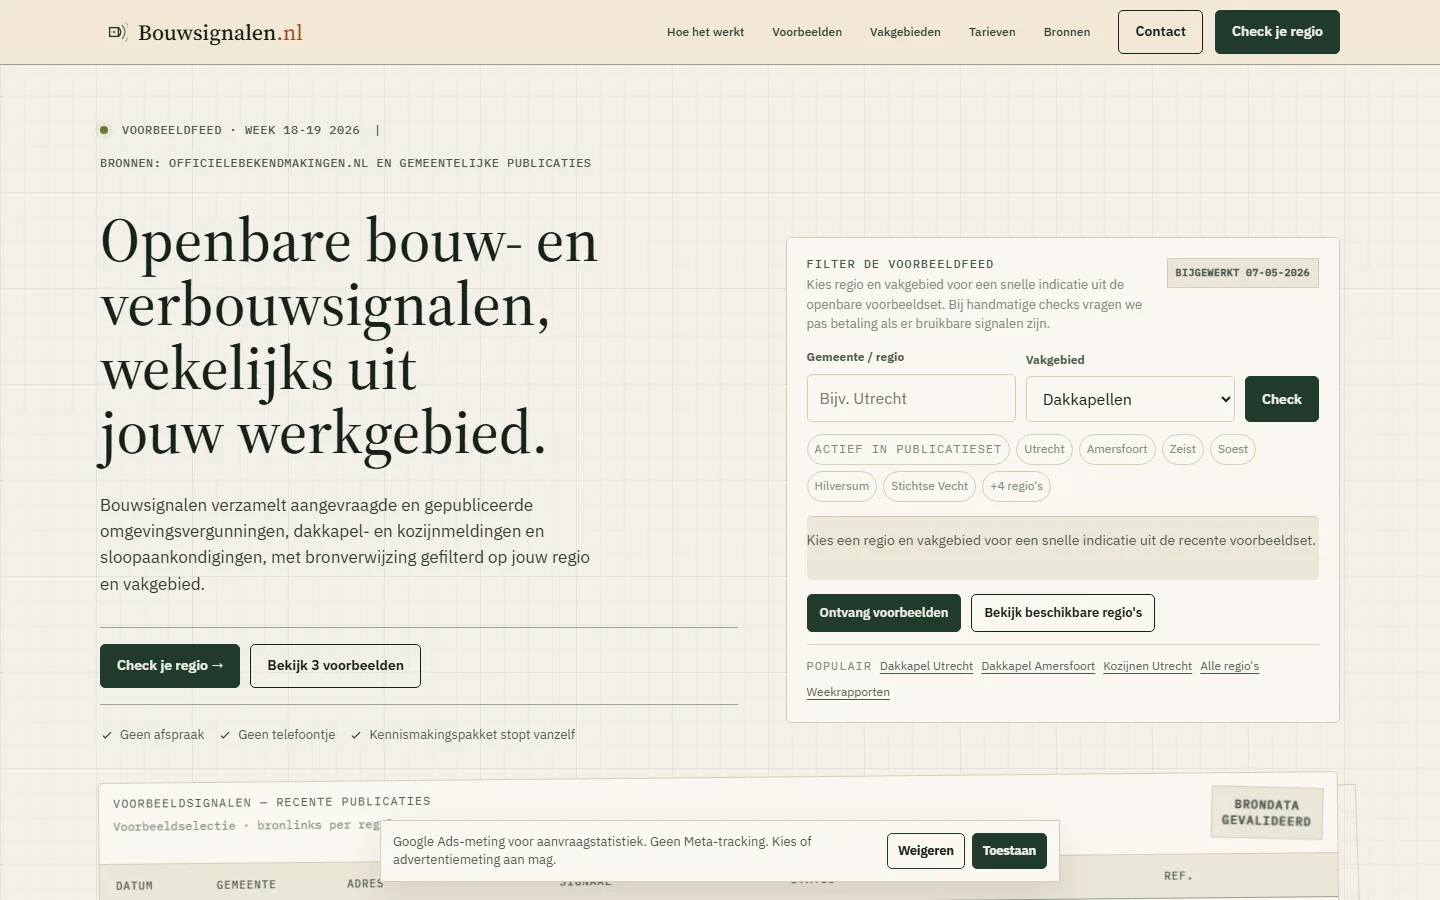Select the Soest region chip
The height and width of the screenshot is (900, 1440).
1232,450
